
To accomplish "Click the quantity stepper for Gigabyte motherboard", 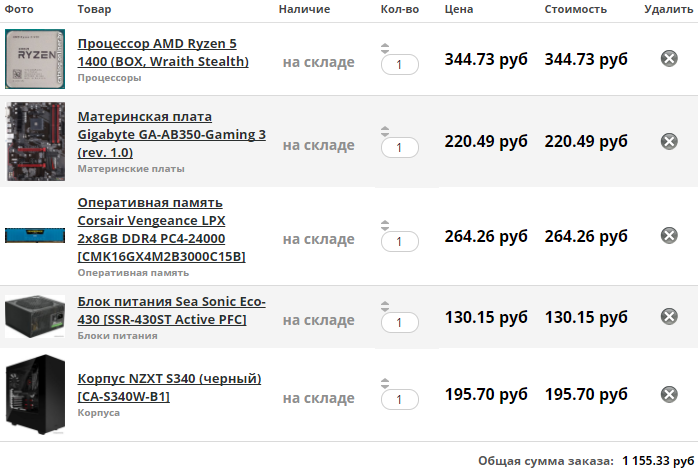I will tap(385, 130).
